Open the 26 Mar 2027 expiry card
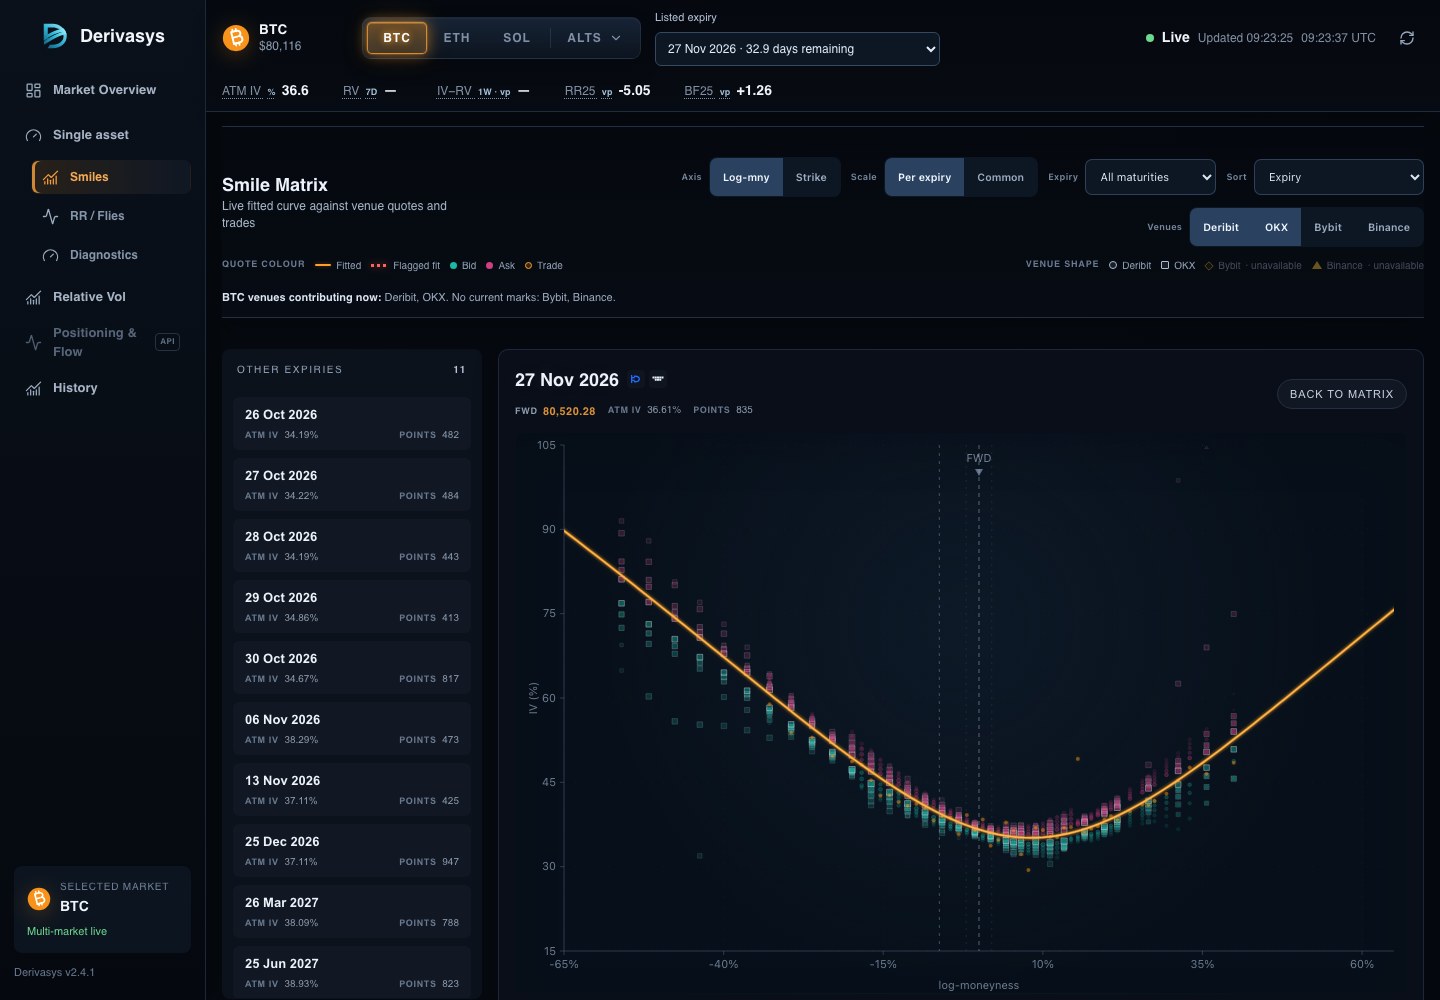This screenshot has height=1000, width=1440. coord(352,912)
